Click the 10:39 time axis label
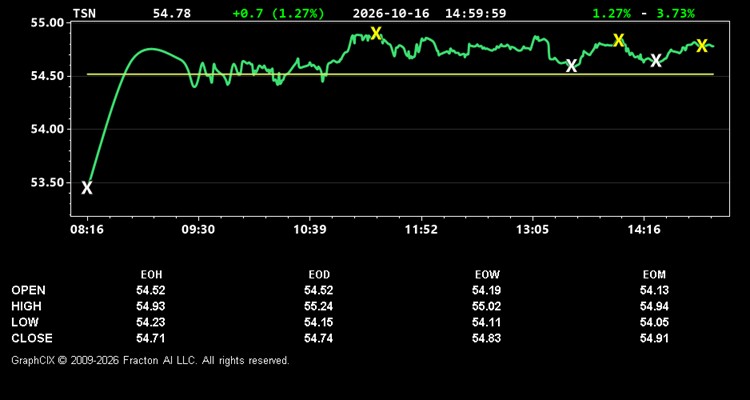The image size is (750, 400). click(310, 230)
